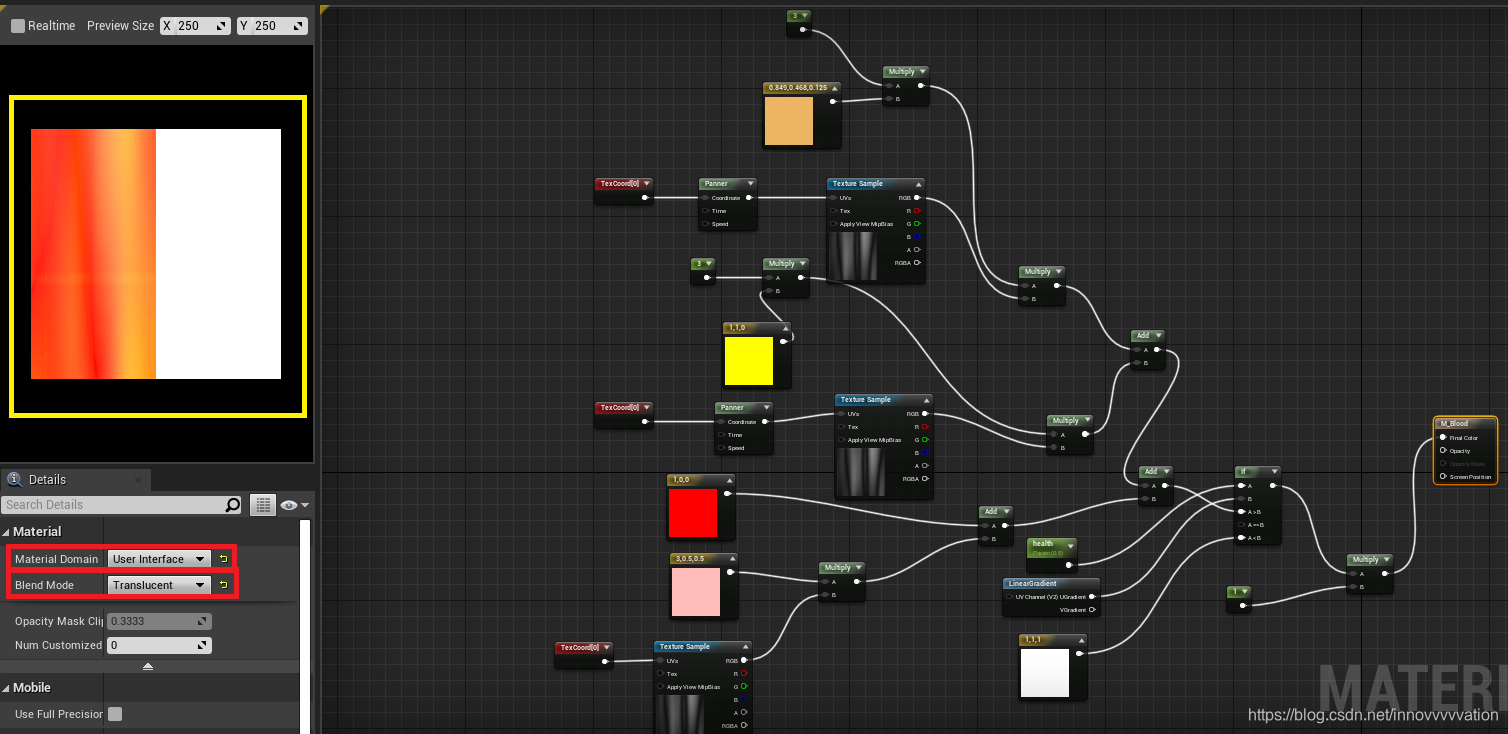The height and width of the screenshot is (734, 1508).
Task: Click the material preview viewport
Action: click(157, 255)
